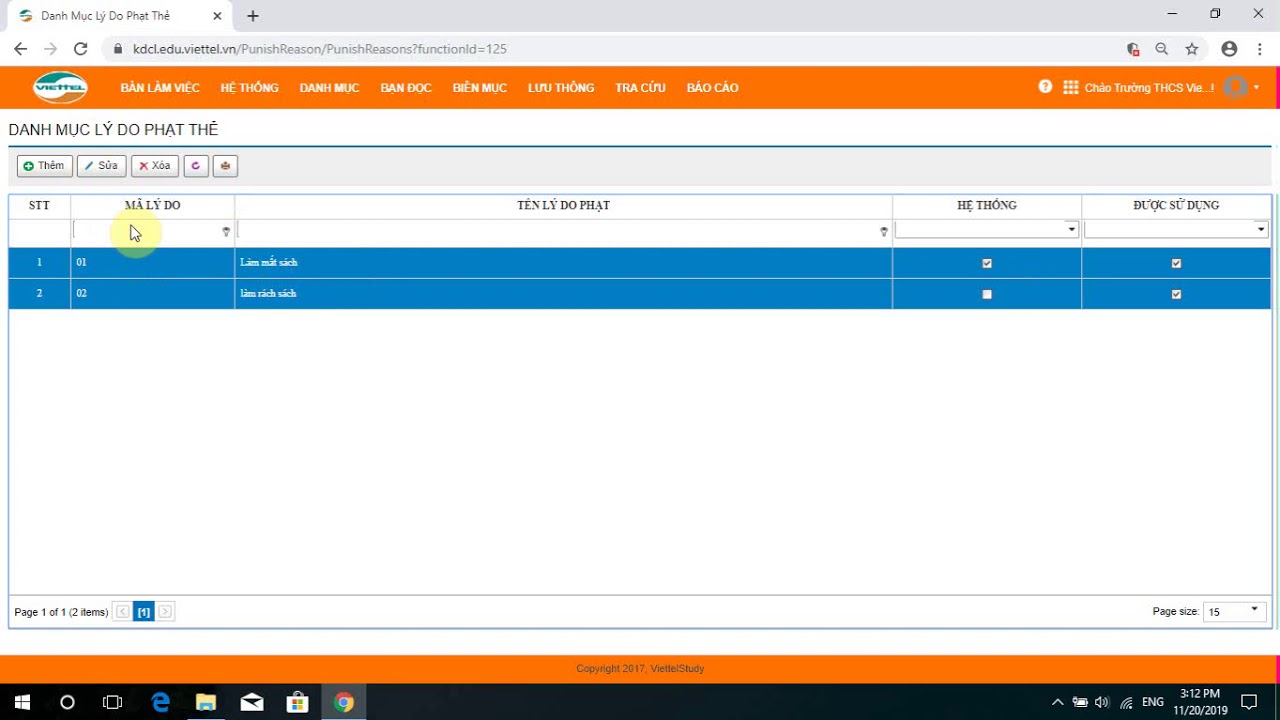Open Microsoft Store from taskbar
Image resolution: width=1280 pixels, height=720 pixels.
(x=297, y=702)
